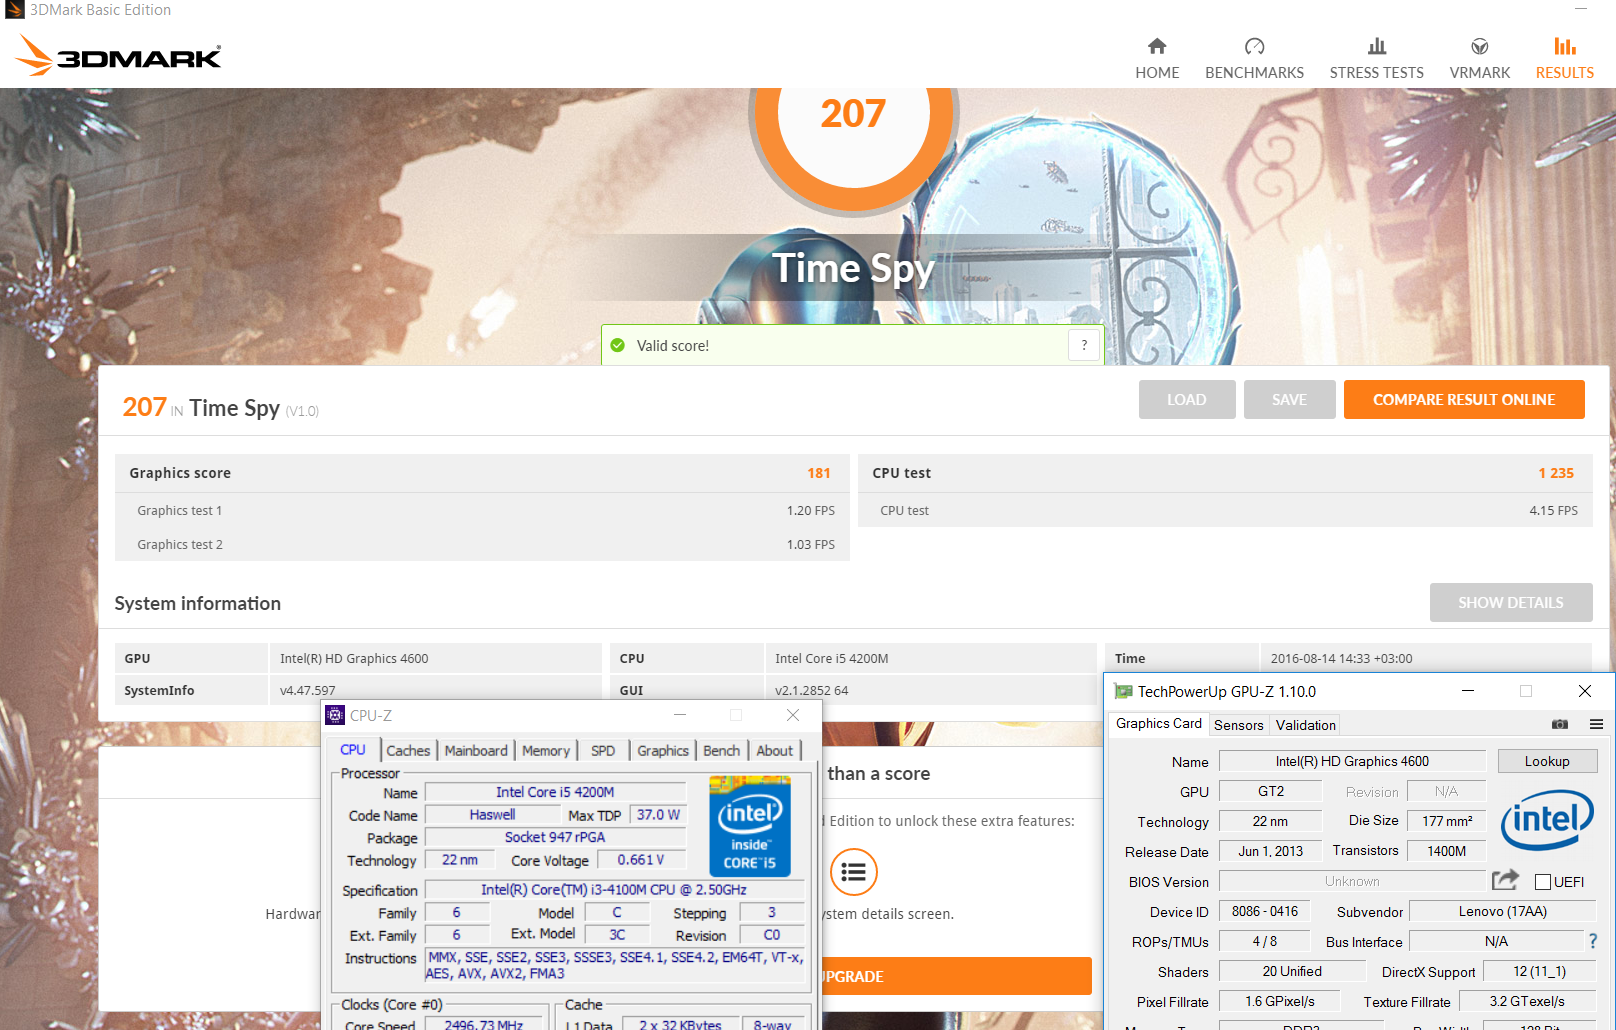This screenshot has width=1616, height=1030.
Task: Go to BENCHMARKS page
Action: click(x=1254, y=59)
